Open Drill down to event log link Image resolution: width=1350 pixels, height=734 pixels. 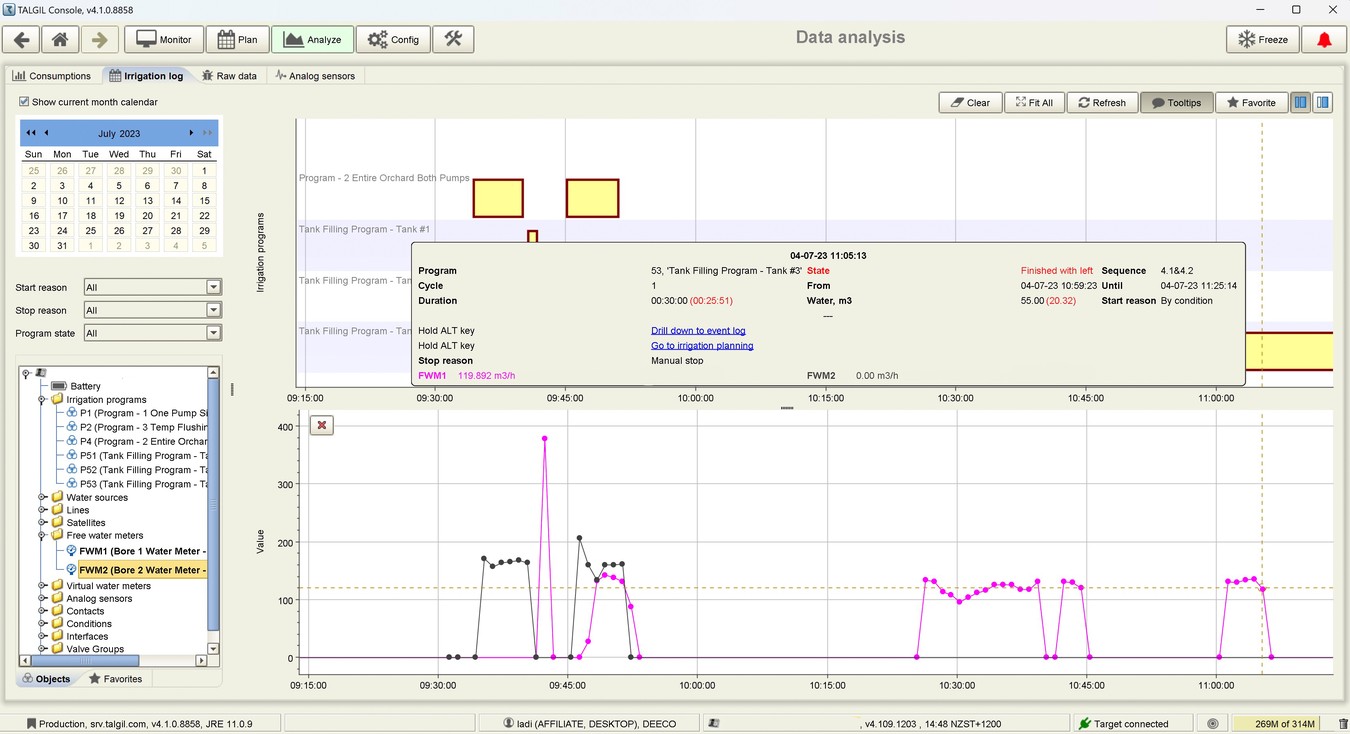point(698,330)
